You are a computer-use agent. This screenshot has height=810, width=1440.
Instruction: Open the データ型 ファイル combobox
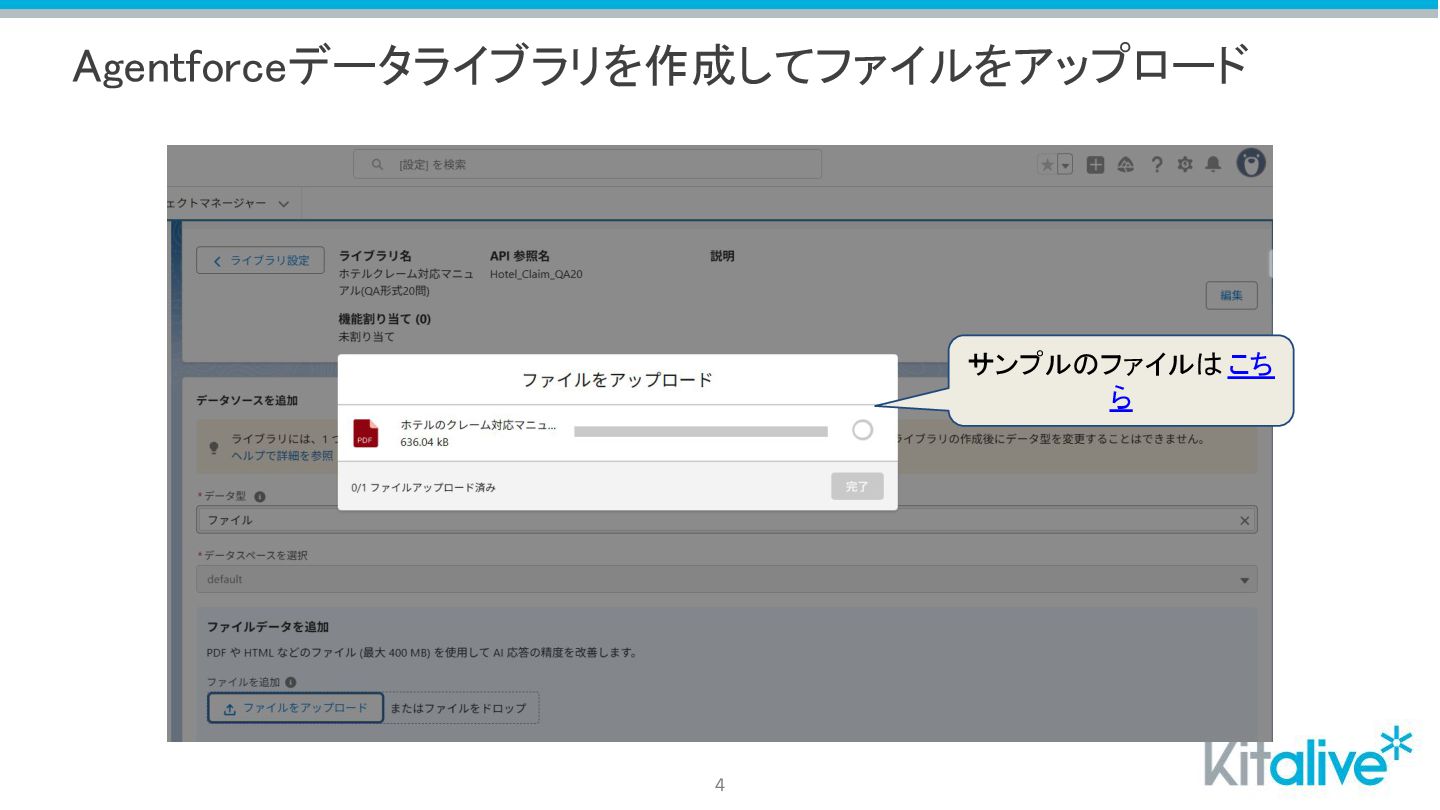726,520
